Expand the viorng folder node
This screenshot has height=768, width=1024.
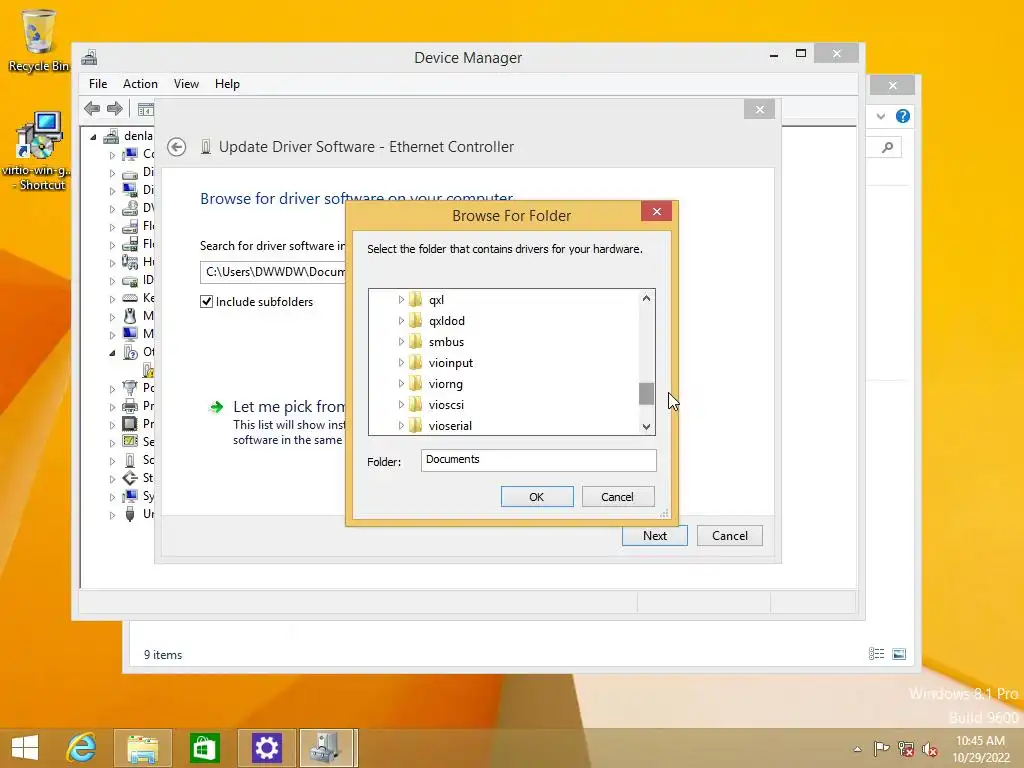tap(401, 383)
